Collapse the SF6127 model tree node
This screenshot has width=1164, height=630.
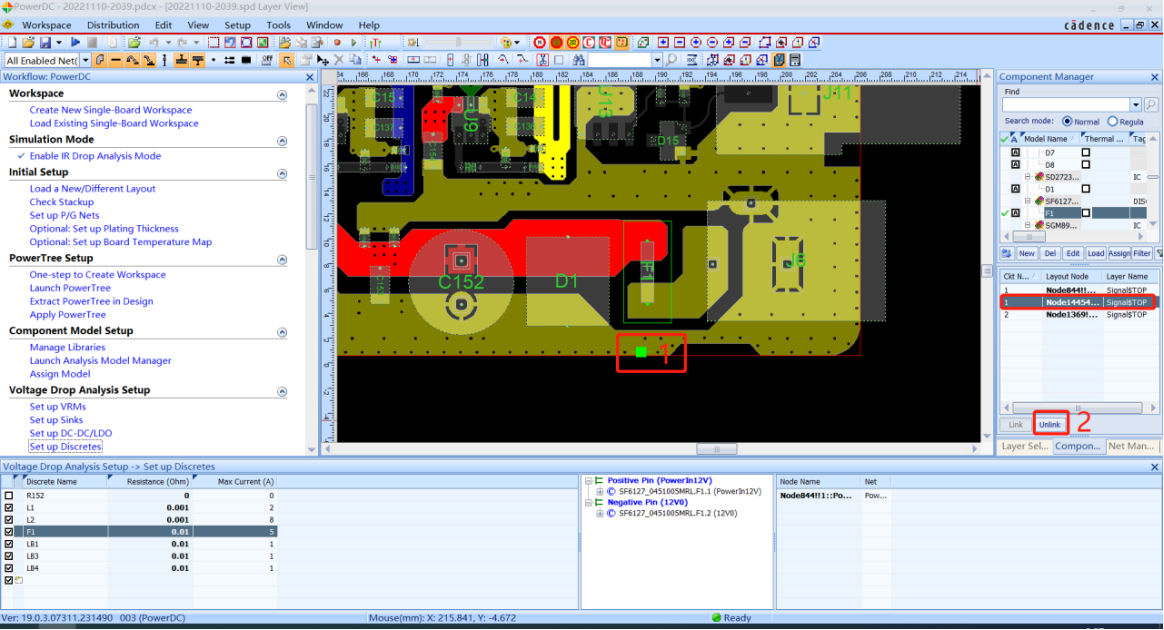pos(1028,201)
